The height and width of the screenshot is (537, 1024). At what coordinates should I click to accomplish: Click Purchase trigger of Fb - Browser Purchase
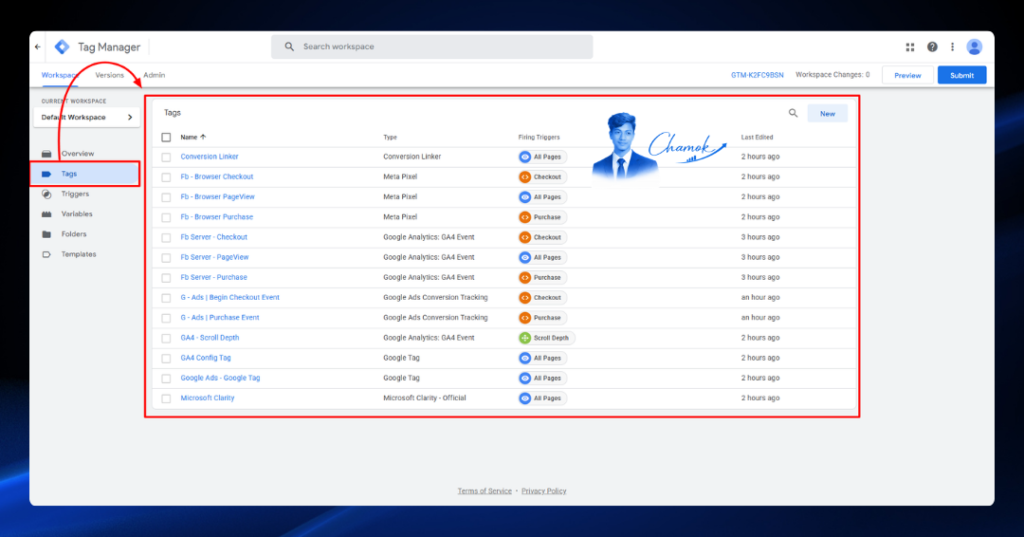click(x=541, y=217)
